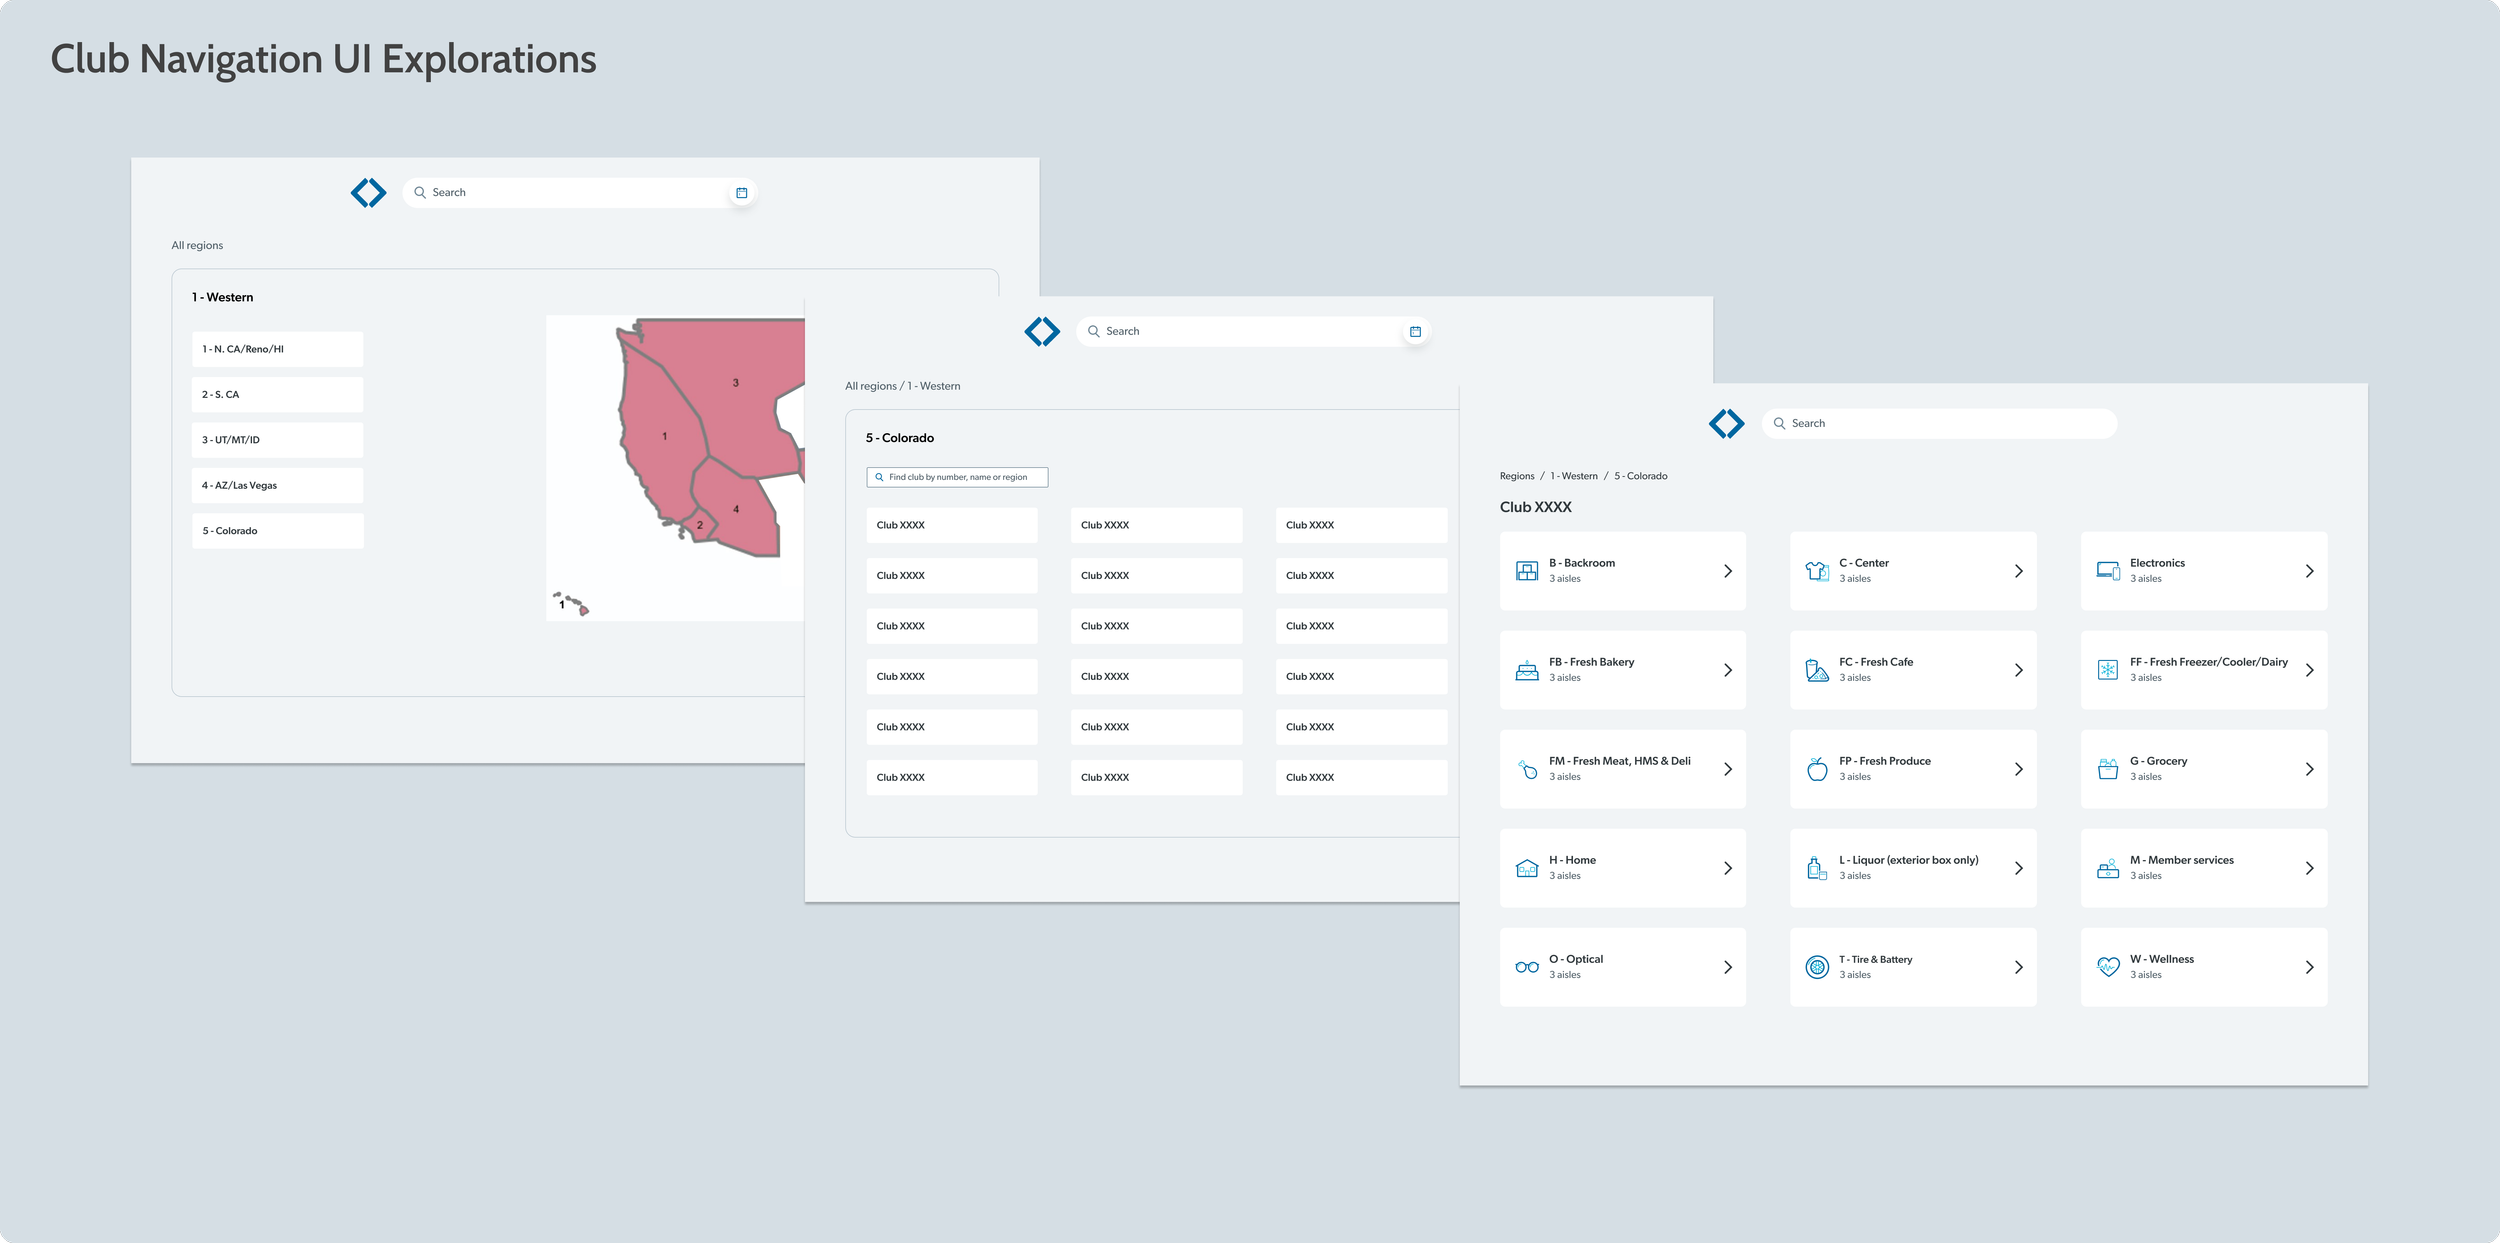The image size is (2500, 1243).
Task: Click the Regions breadcrumb link
Action: click(1516, 476)
